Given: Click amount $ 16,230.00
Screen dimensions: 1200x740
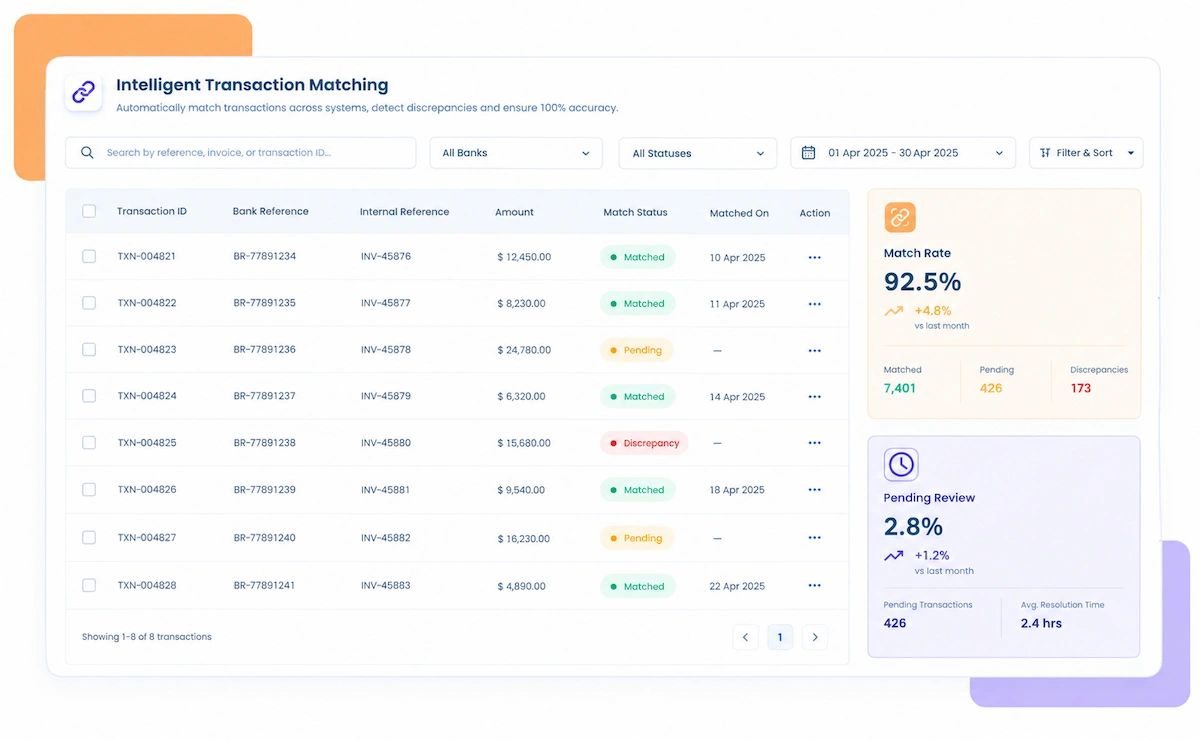Looking at the screenshot, I should coord(524,538).
